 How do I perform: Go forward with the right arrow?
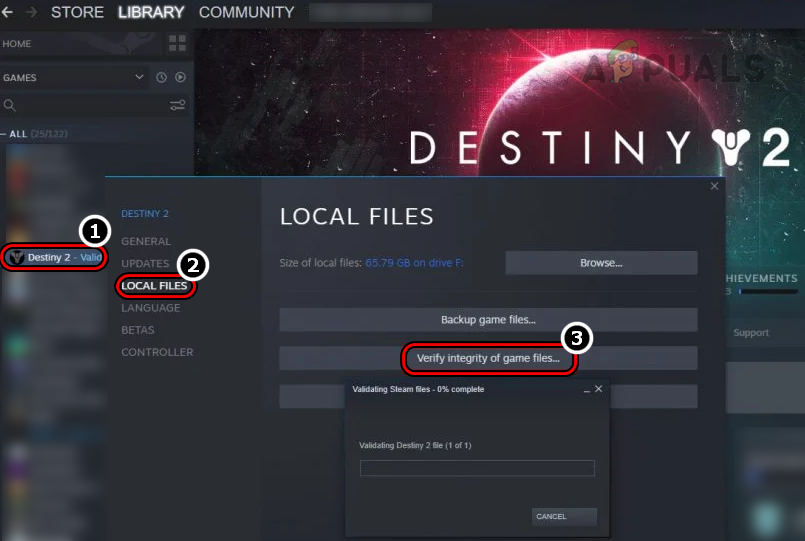click(31, 12)
